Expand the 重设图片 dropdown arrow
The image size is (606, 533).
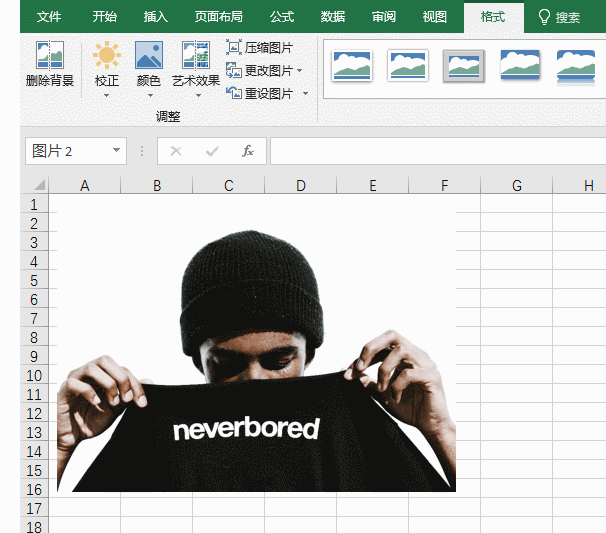coord(305,93)
